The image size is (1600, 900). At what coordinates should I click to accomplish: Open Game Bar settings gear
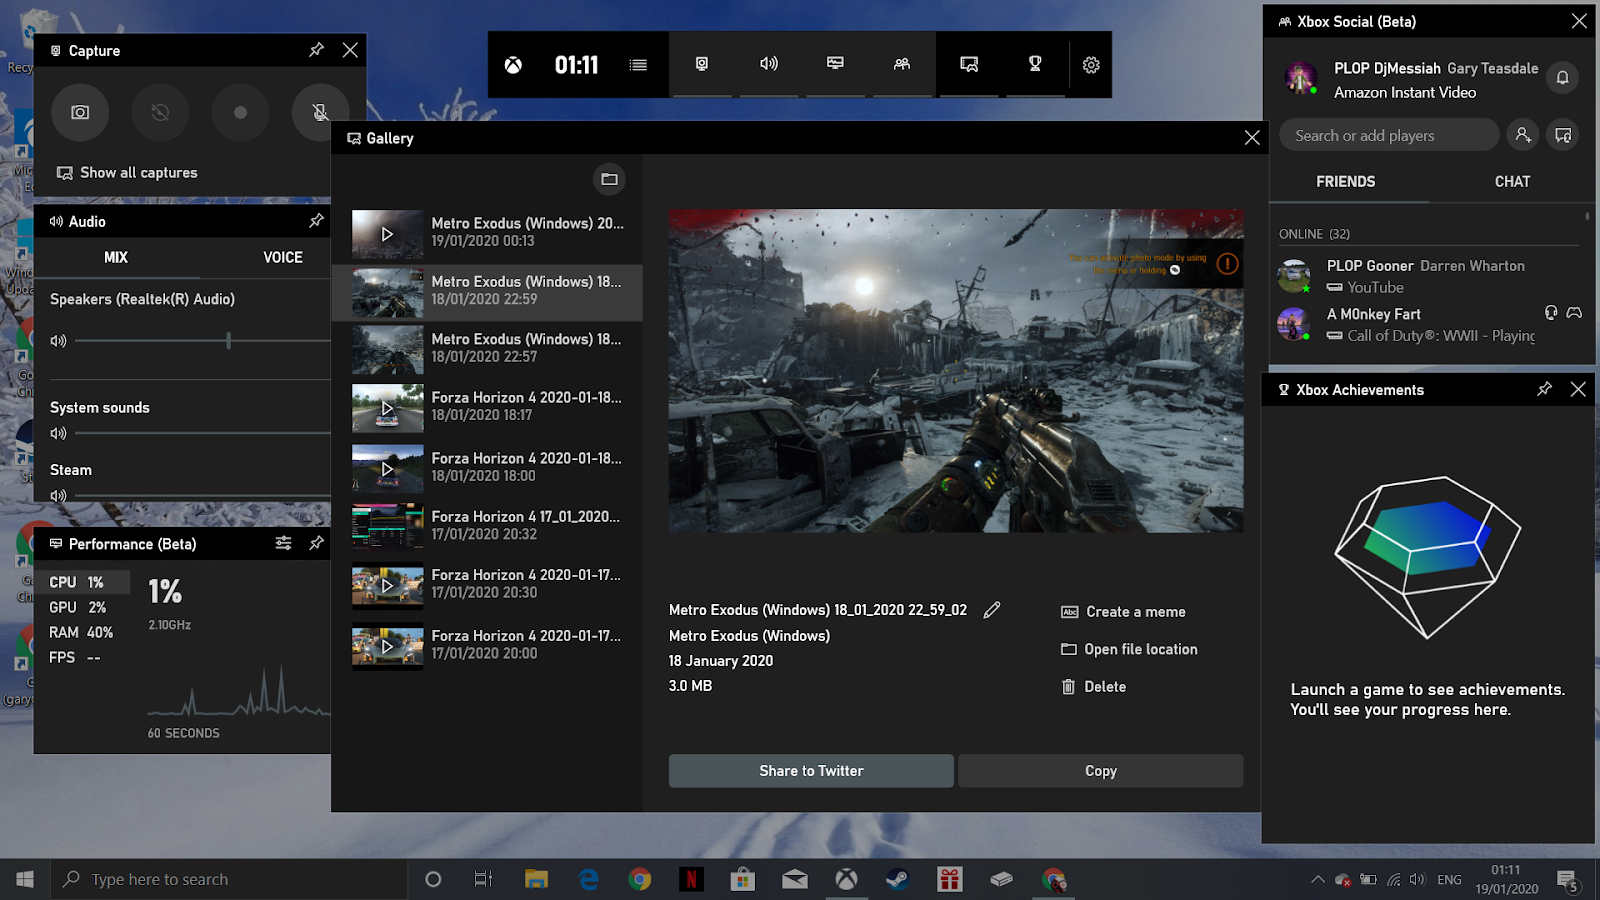coord(1091,65)
